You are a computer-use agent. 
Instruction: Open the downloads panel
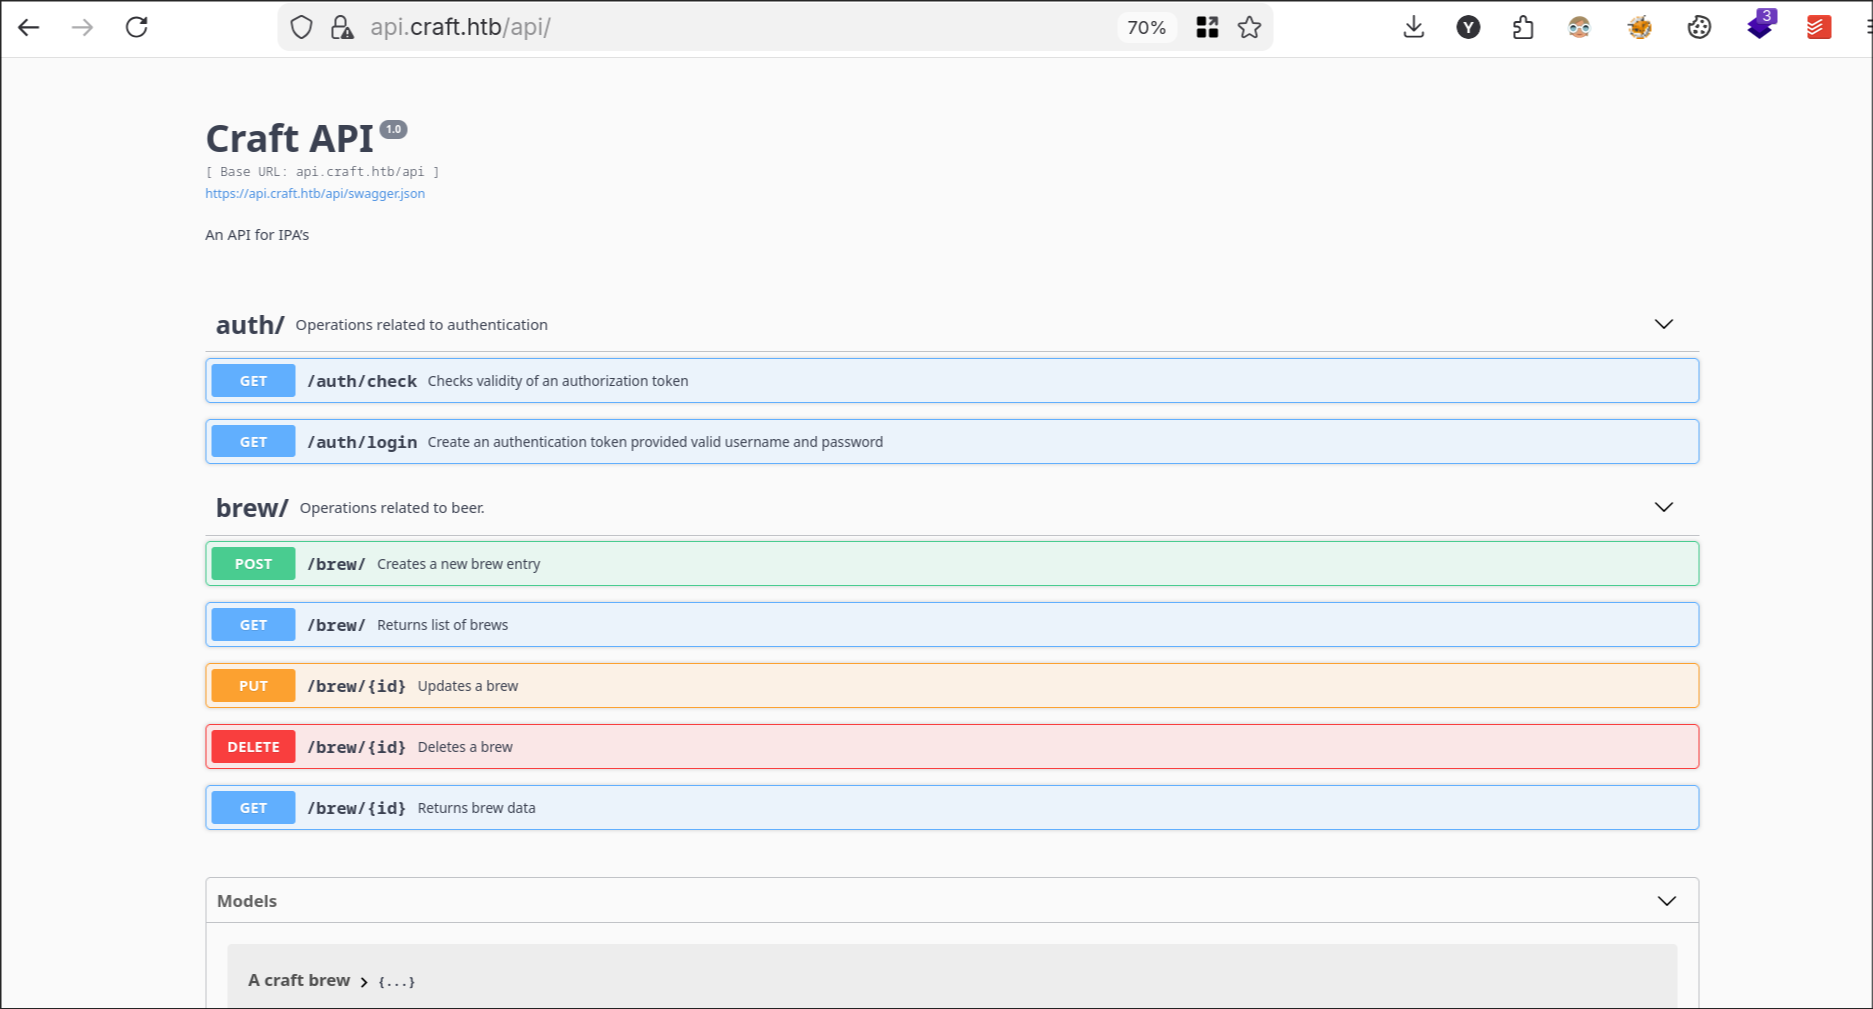pos(1413,27)
